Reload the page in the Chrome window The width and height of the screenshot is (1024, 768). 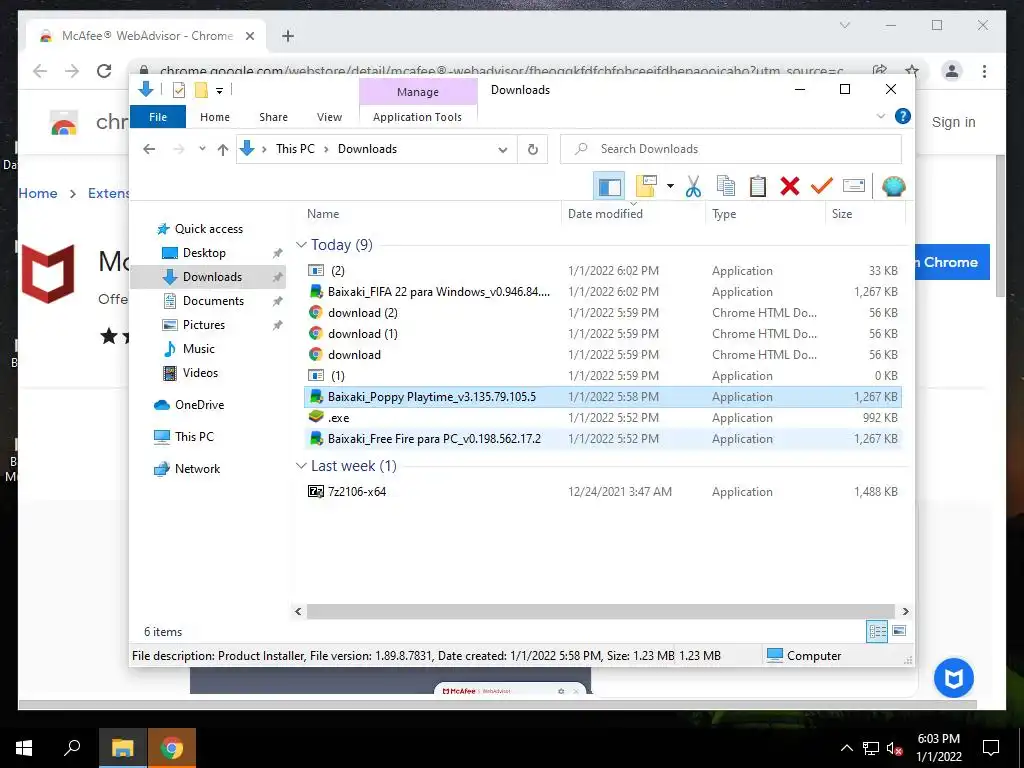click(104, 71)
